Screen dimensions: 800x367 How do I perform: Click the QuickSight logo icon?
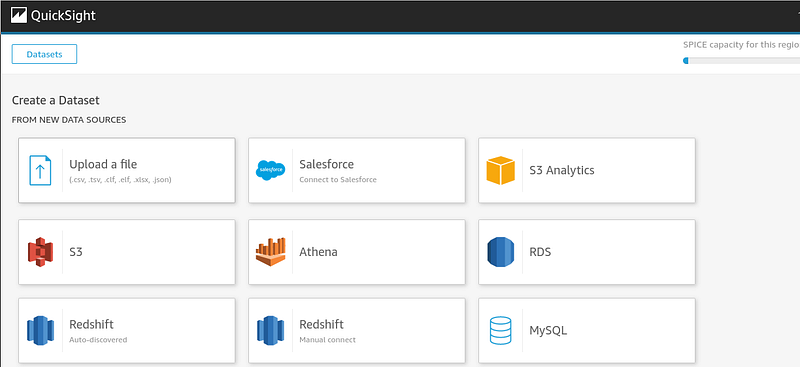(x=19, y=16)
